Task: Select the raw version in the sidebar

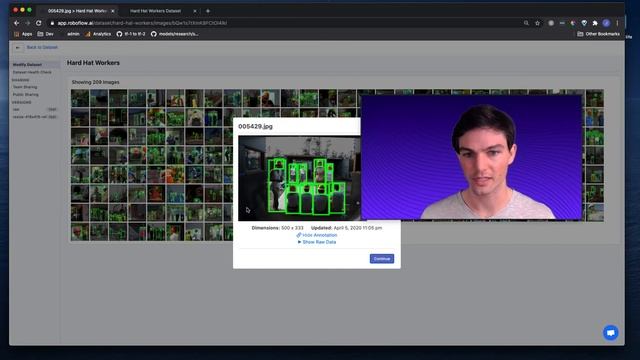Action: point(34,109)
